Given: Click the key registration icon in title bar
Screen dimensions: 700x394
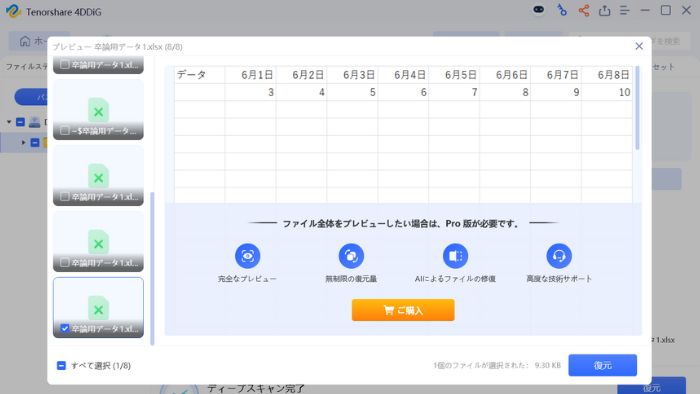Looking at the screenshot, I should point(562,10).
